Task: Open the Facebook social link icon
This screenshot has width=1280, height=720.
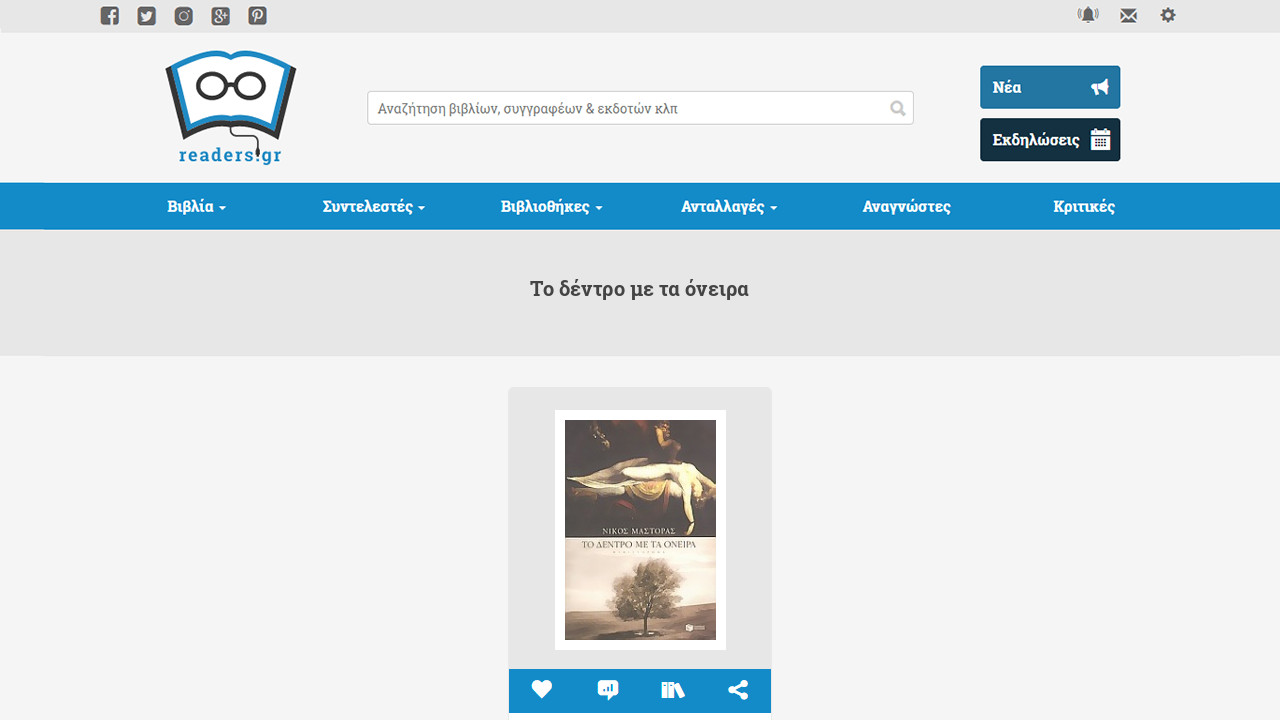Action: [110, 16]
